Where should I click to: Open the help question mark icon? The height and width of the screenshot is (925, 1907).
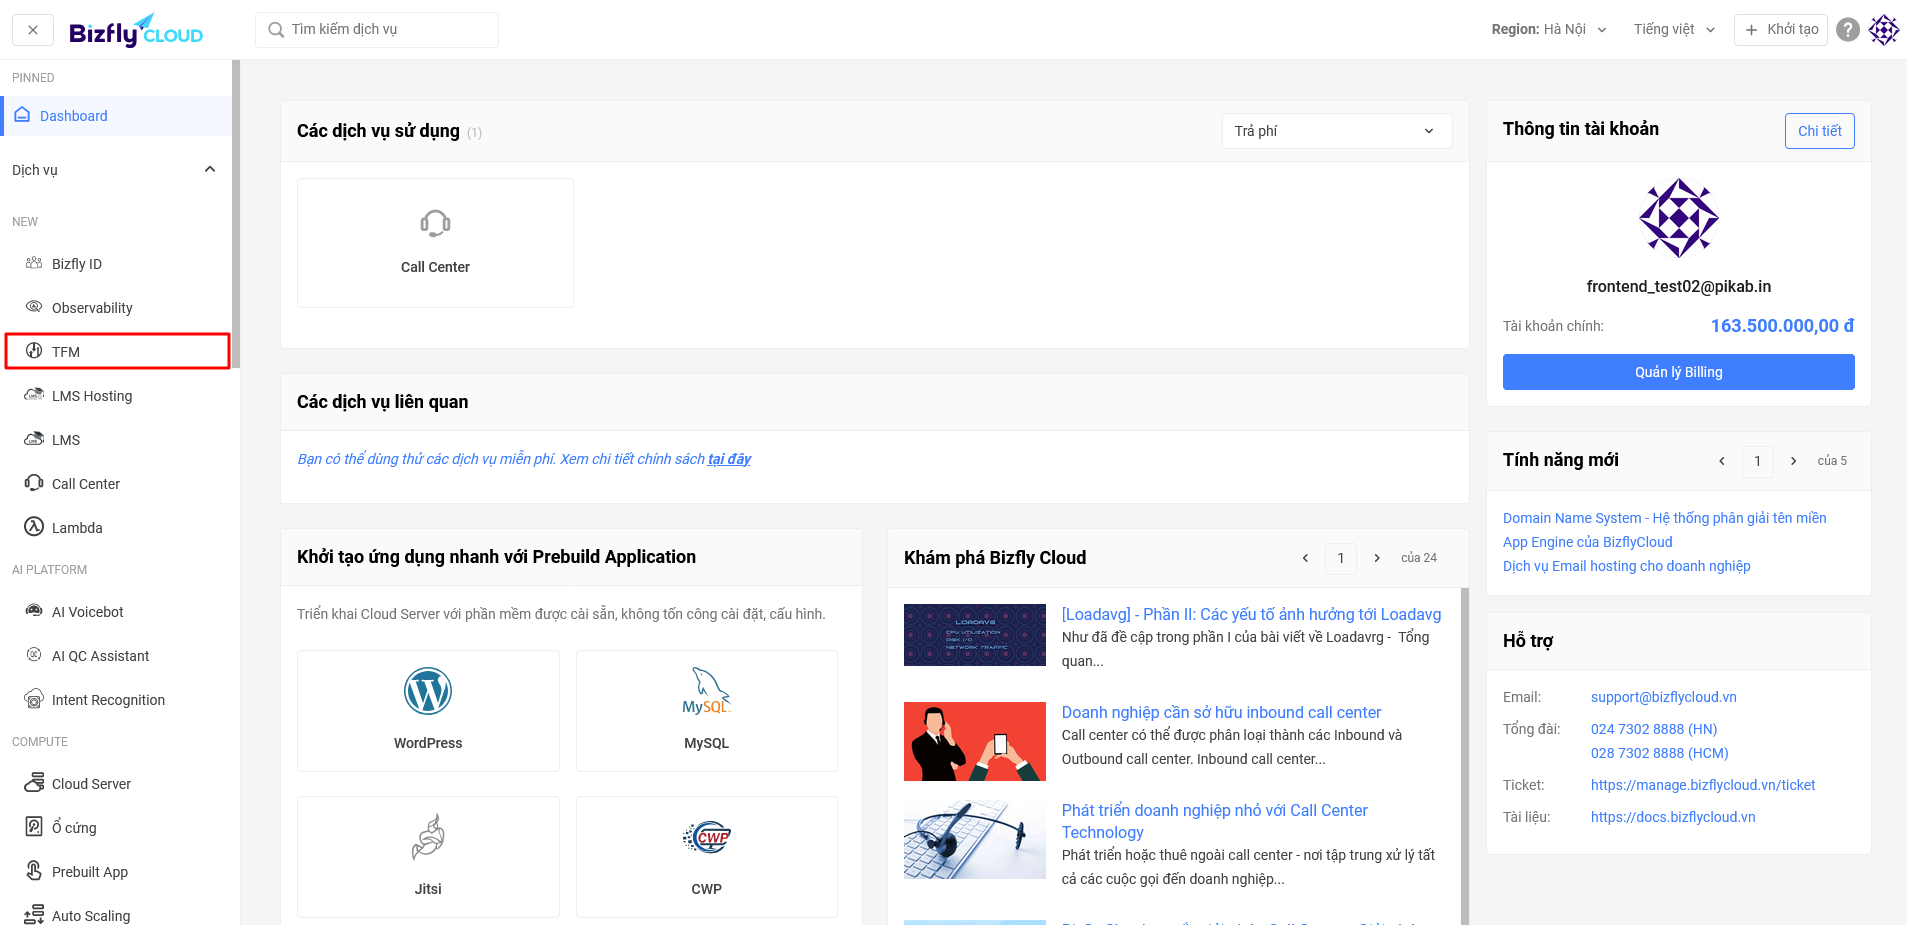(1848, 30)
